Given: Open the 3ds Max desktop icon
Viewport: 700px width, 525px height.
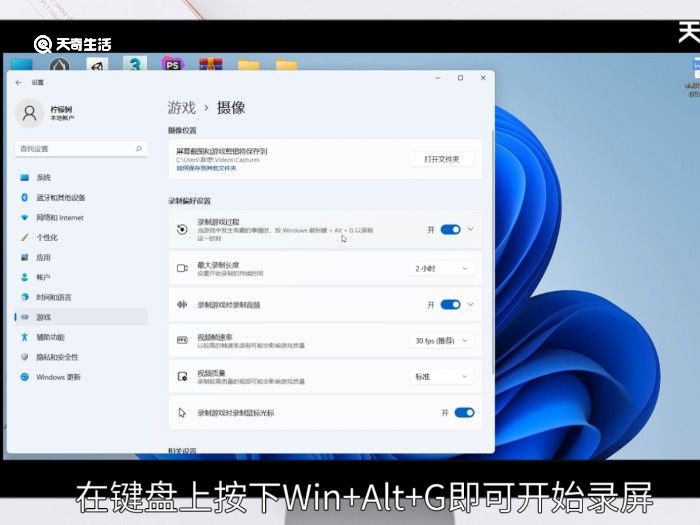Looking at the screenshot, I should point(135,64).
